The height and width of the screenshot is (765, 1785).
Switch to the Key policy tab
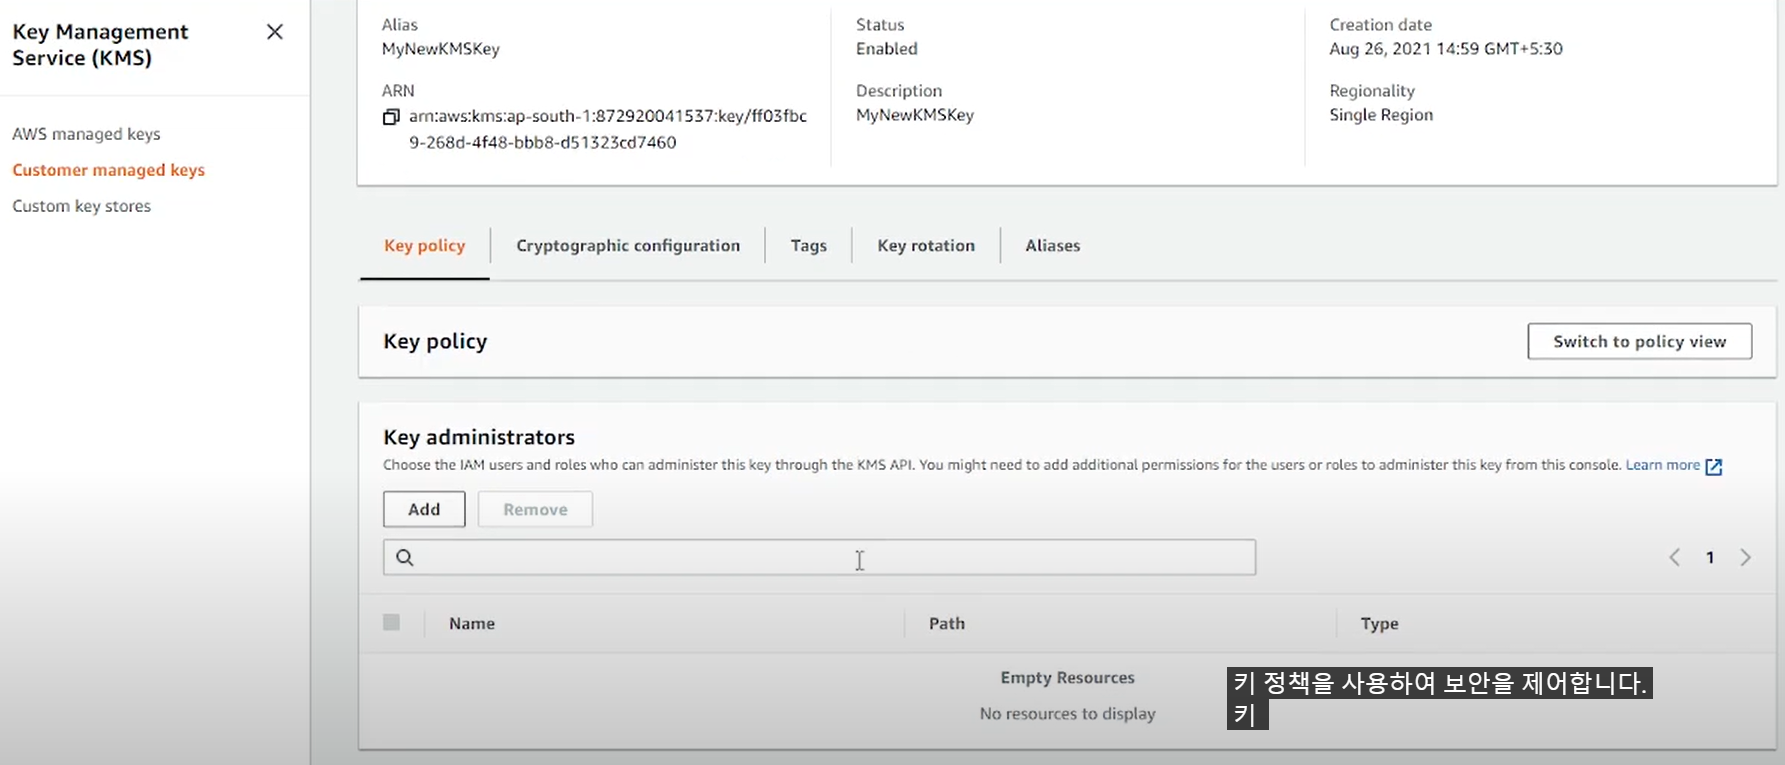pos(425,245)
